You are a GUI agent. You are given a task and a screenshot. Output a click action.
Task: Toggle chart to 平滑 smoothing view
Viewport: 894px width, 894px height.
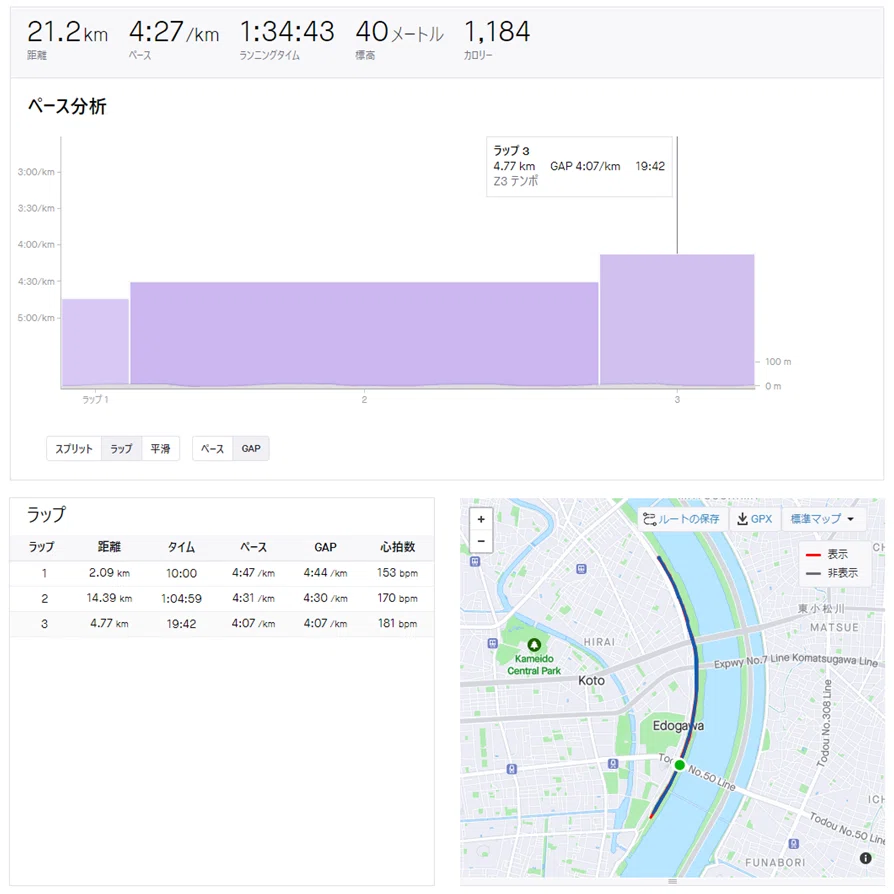160,449
